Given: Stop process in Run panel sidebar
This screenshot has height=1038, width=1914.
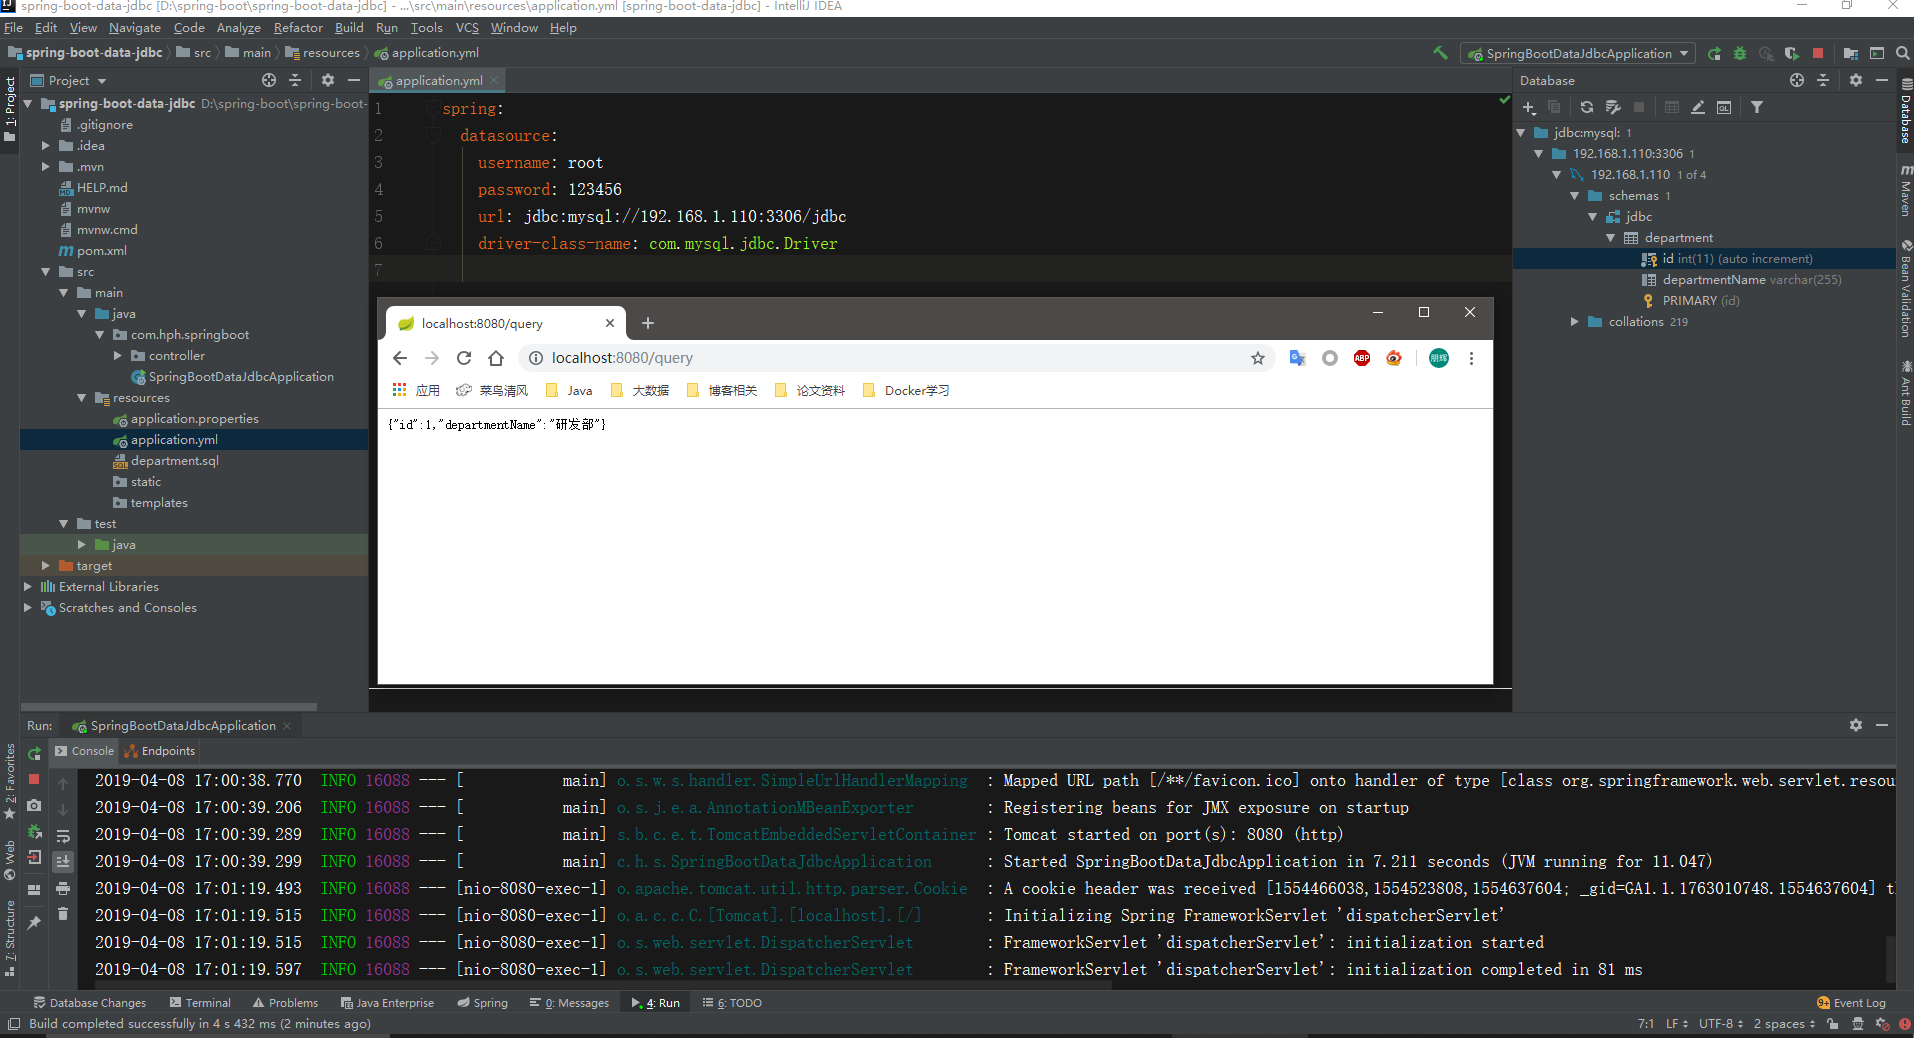Looking at the screenshot, I should click(34, 779).
